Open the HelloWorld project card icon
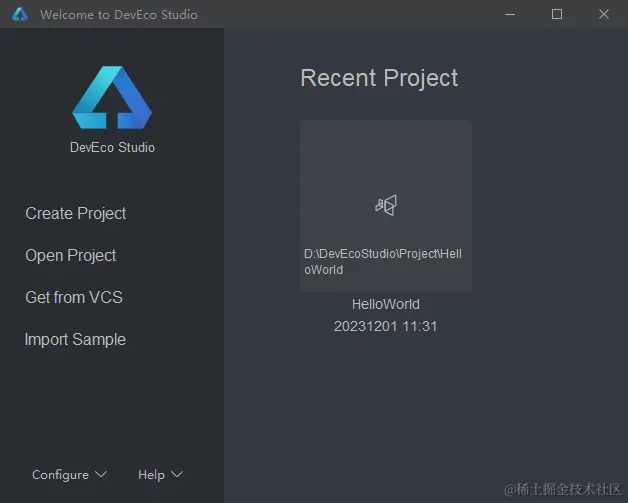The height and width of the screenshot is (503, 628). (386, 205)
